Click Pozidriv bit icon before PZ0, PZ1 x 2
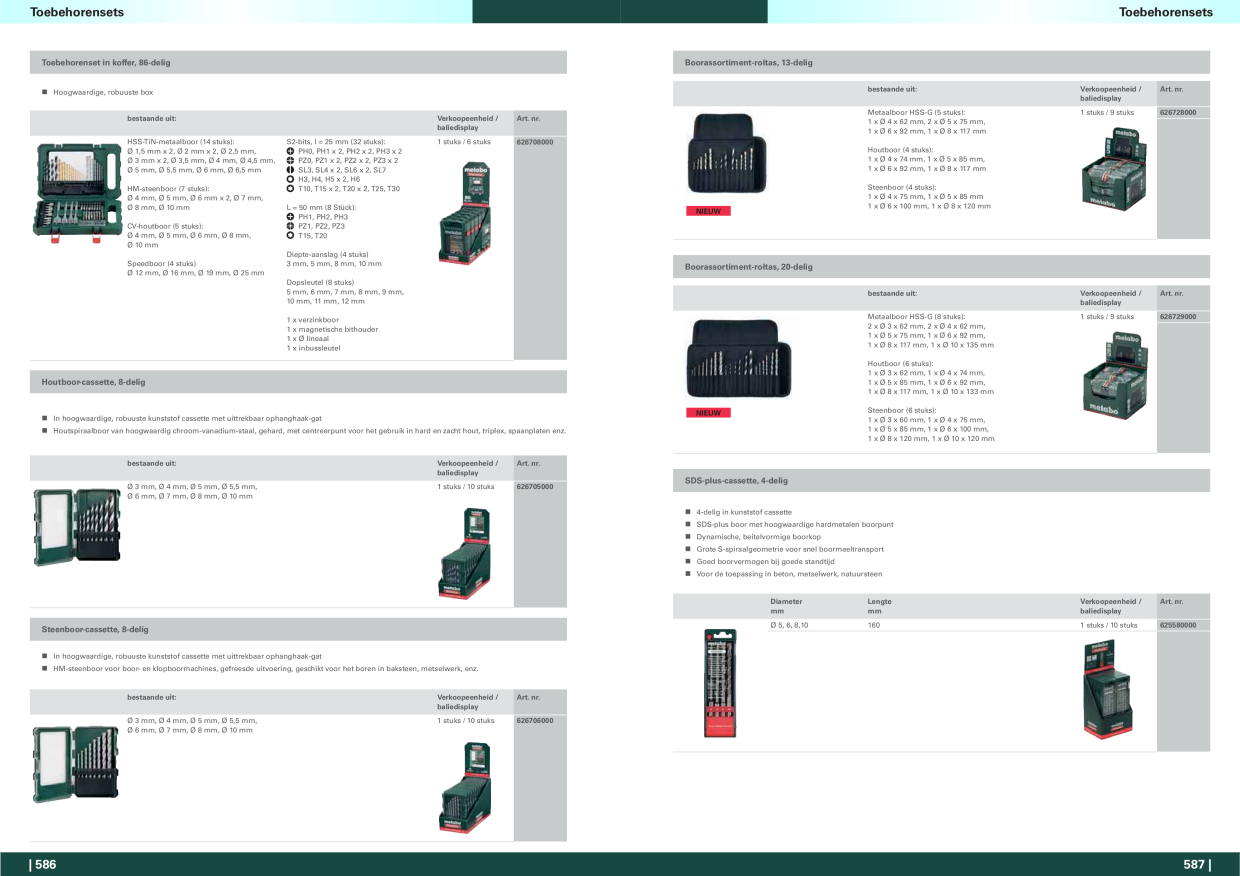1240x876 pixels. [290, 160]
